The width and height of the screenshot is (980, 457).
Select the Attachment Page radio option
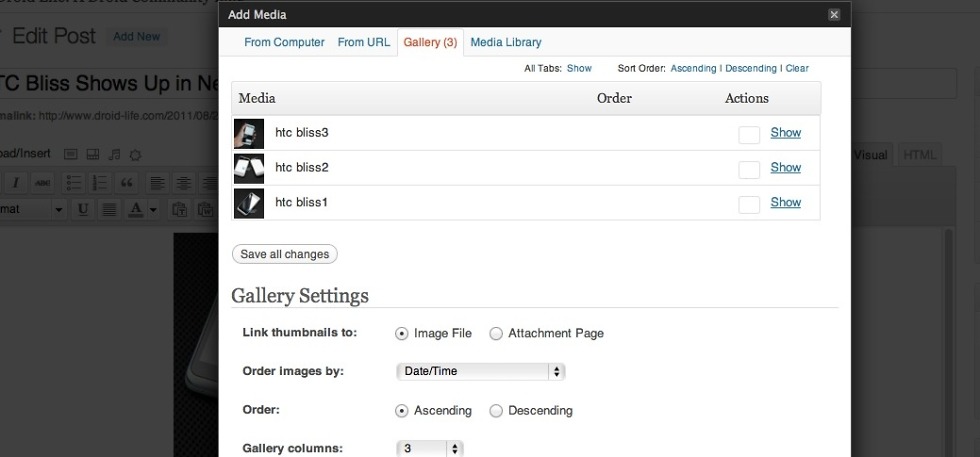(x=496, y=334)
